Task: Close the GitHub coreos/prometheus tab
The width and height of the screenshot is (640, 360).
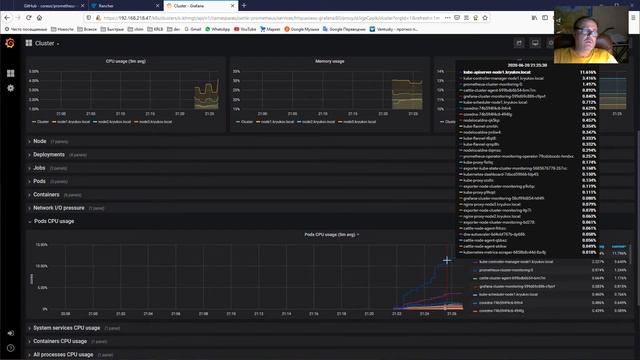Action: click(82, 6)
